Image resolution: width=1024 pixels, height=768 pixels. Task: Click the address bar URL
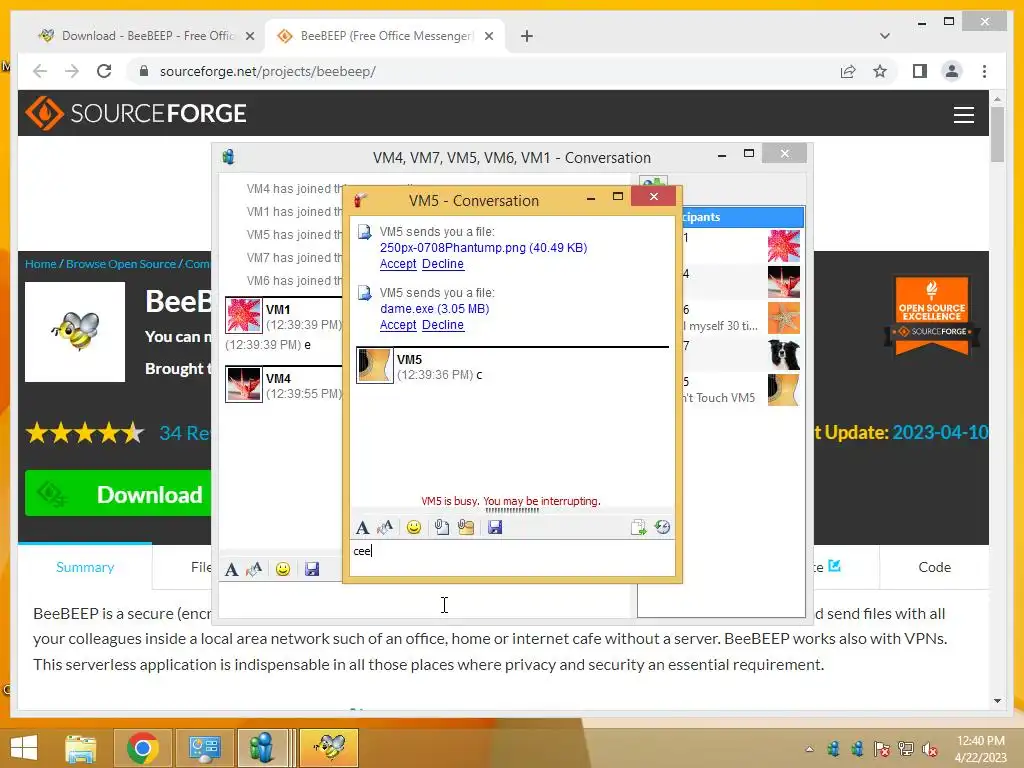click(x=268, y=71)
